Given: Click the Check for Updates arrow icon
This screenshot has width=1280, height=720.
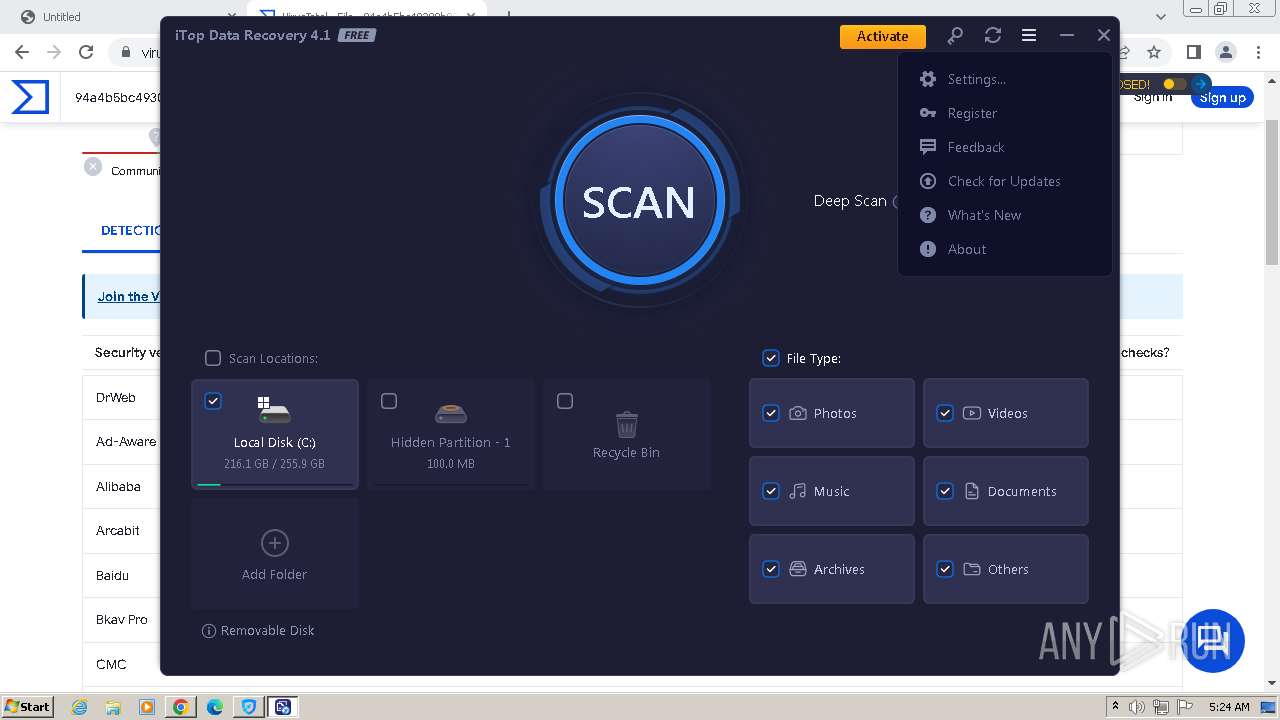Looking at the screenshot, I should click(x=928, y=181).
